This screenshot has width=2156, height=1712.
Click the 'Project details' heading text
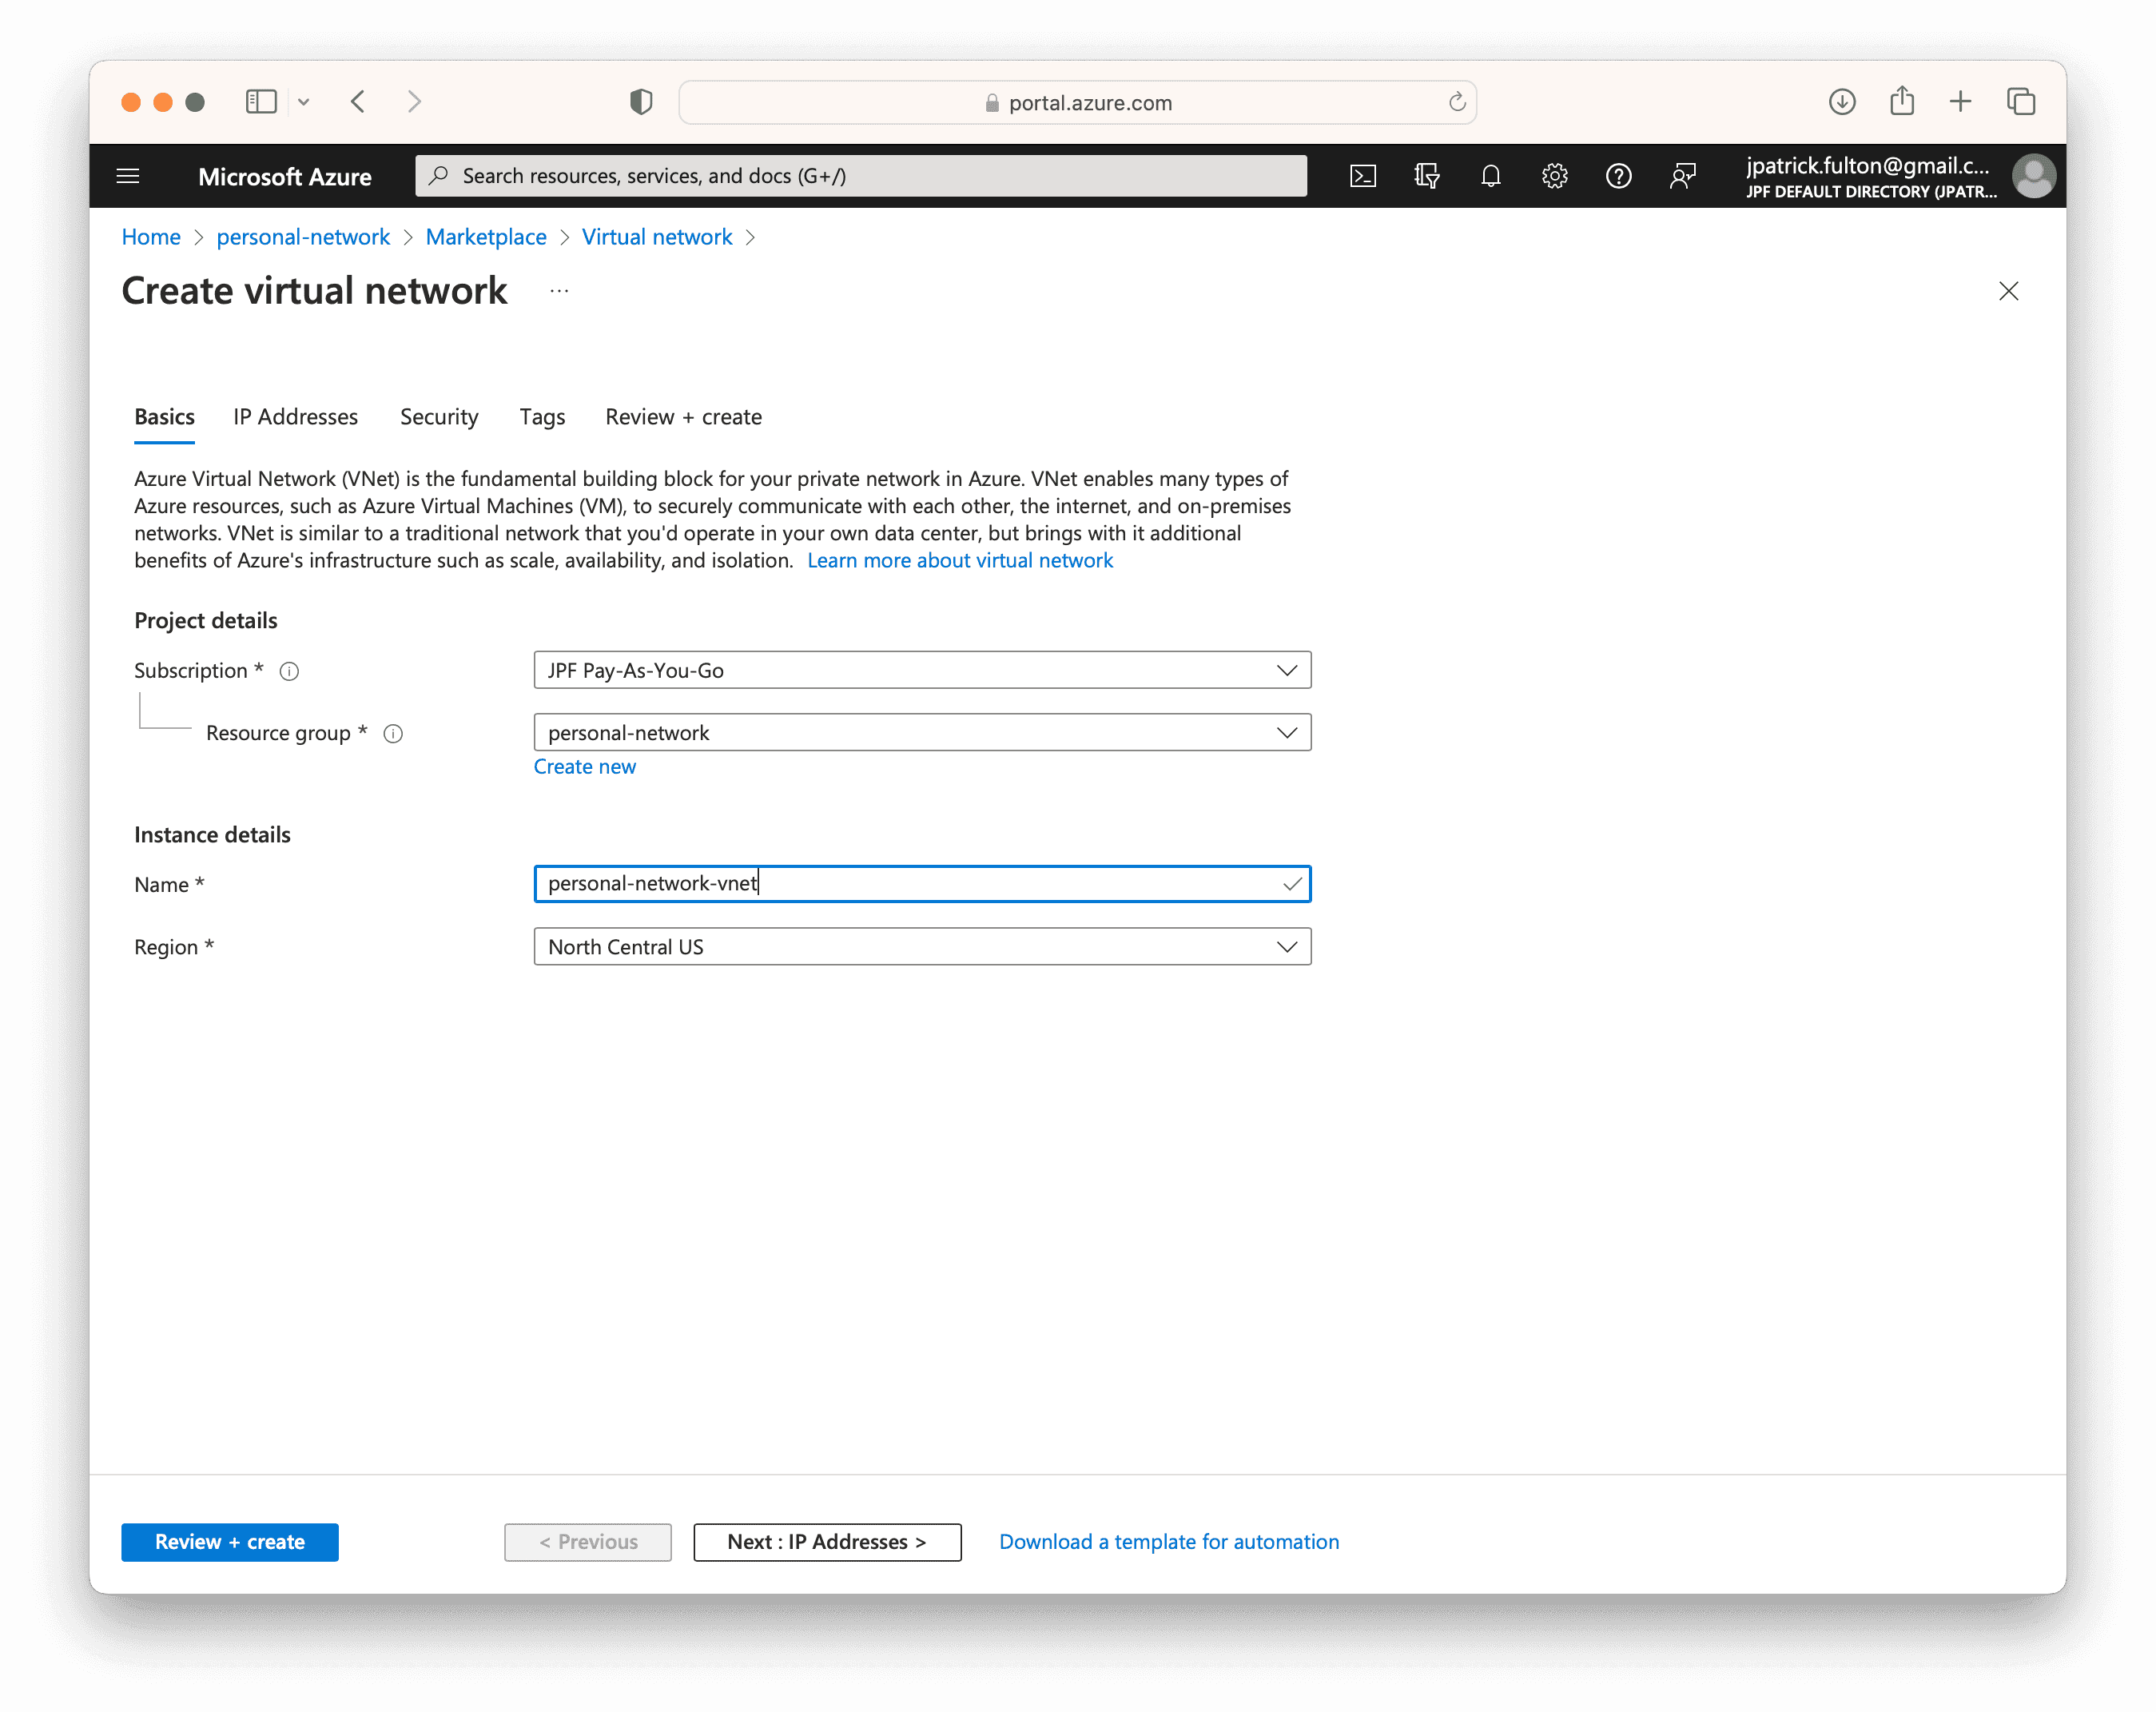tap(206, 621)
